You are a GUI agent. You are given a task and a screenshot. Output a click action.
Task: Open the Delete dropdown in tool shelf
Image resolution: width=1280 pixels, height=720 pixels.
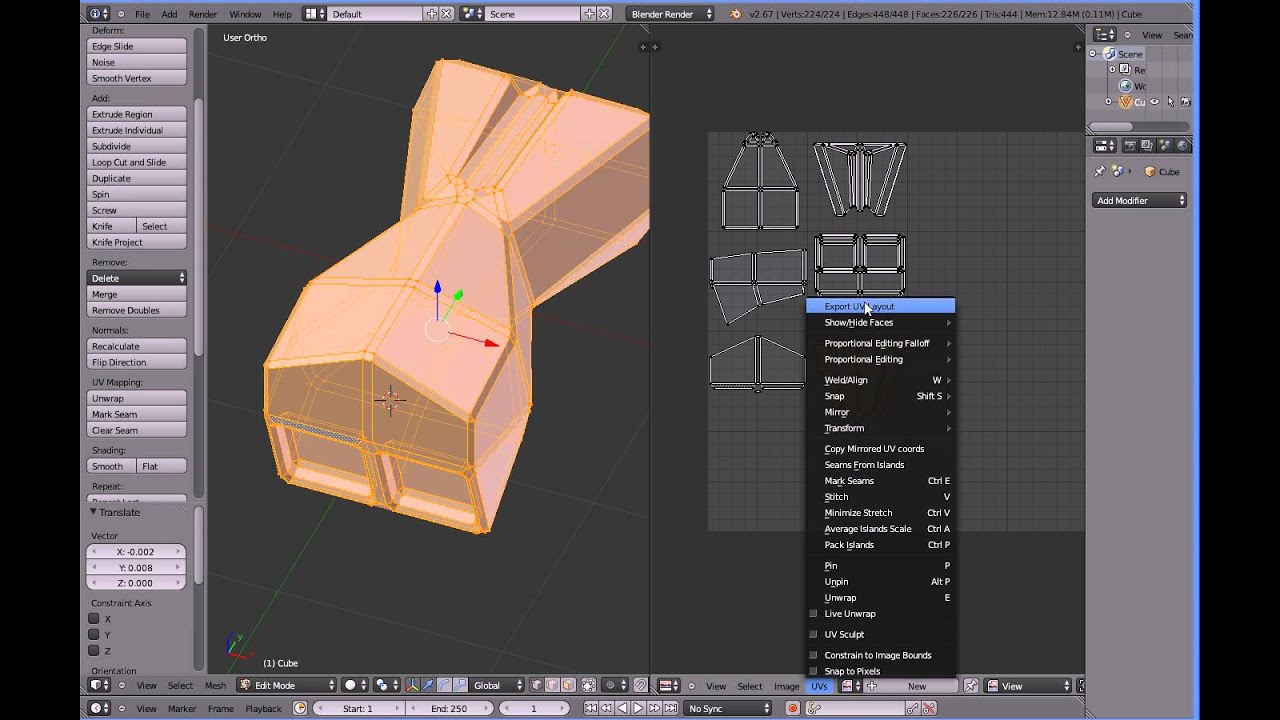click(x=137, y=278)
